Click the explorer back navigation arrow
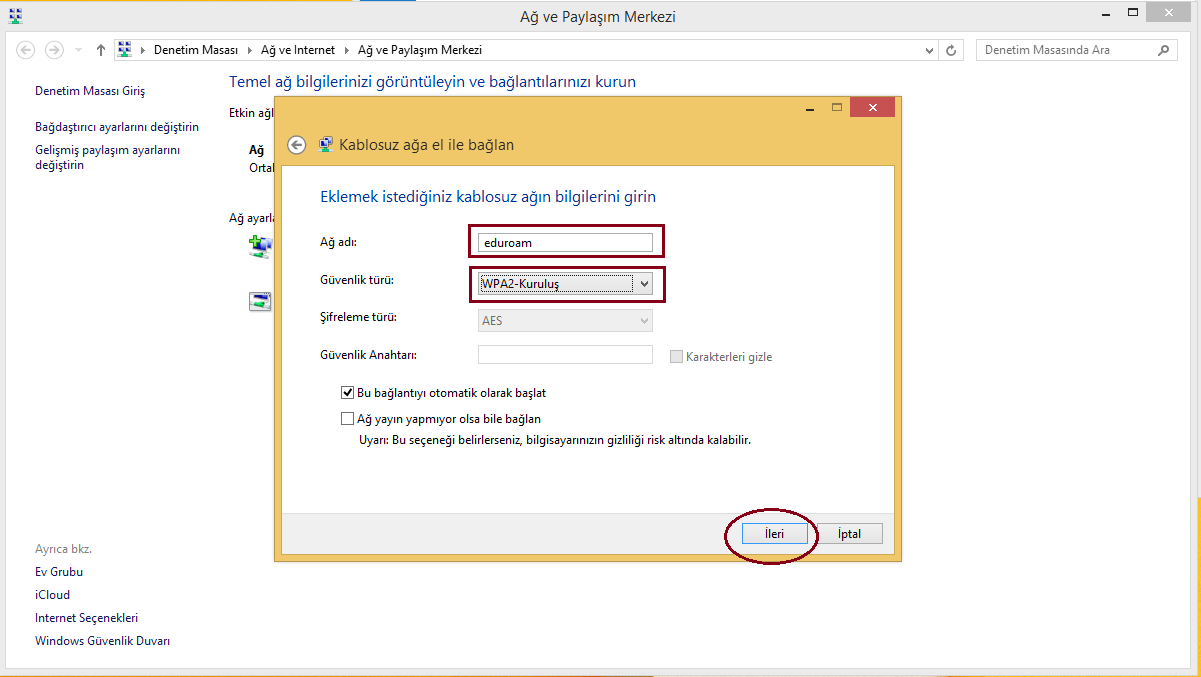 (x=26, y=50)
